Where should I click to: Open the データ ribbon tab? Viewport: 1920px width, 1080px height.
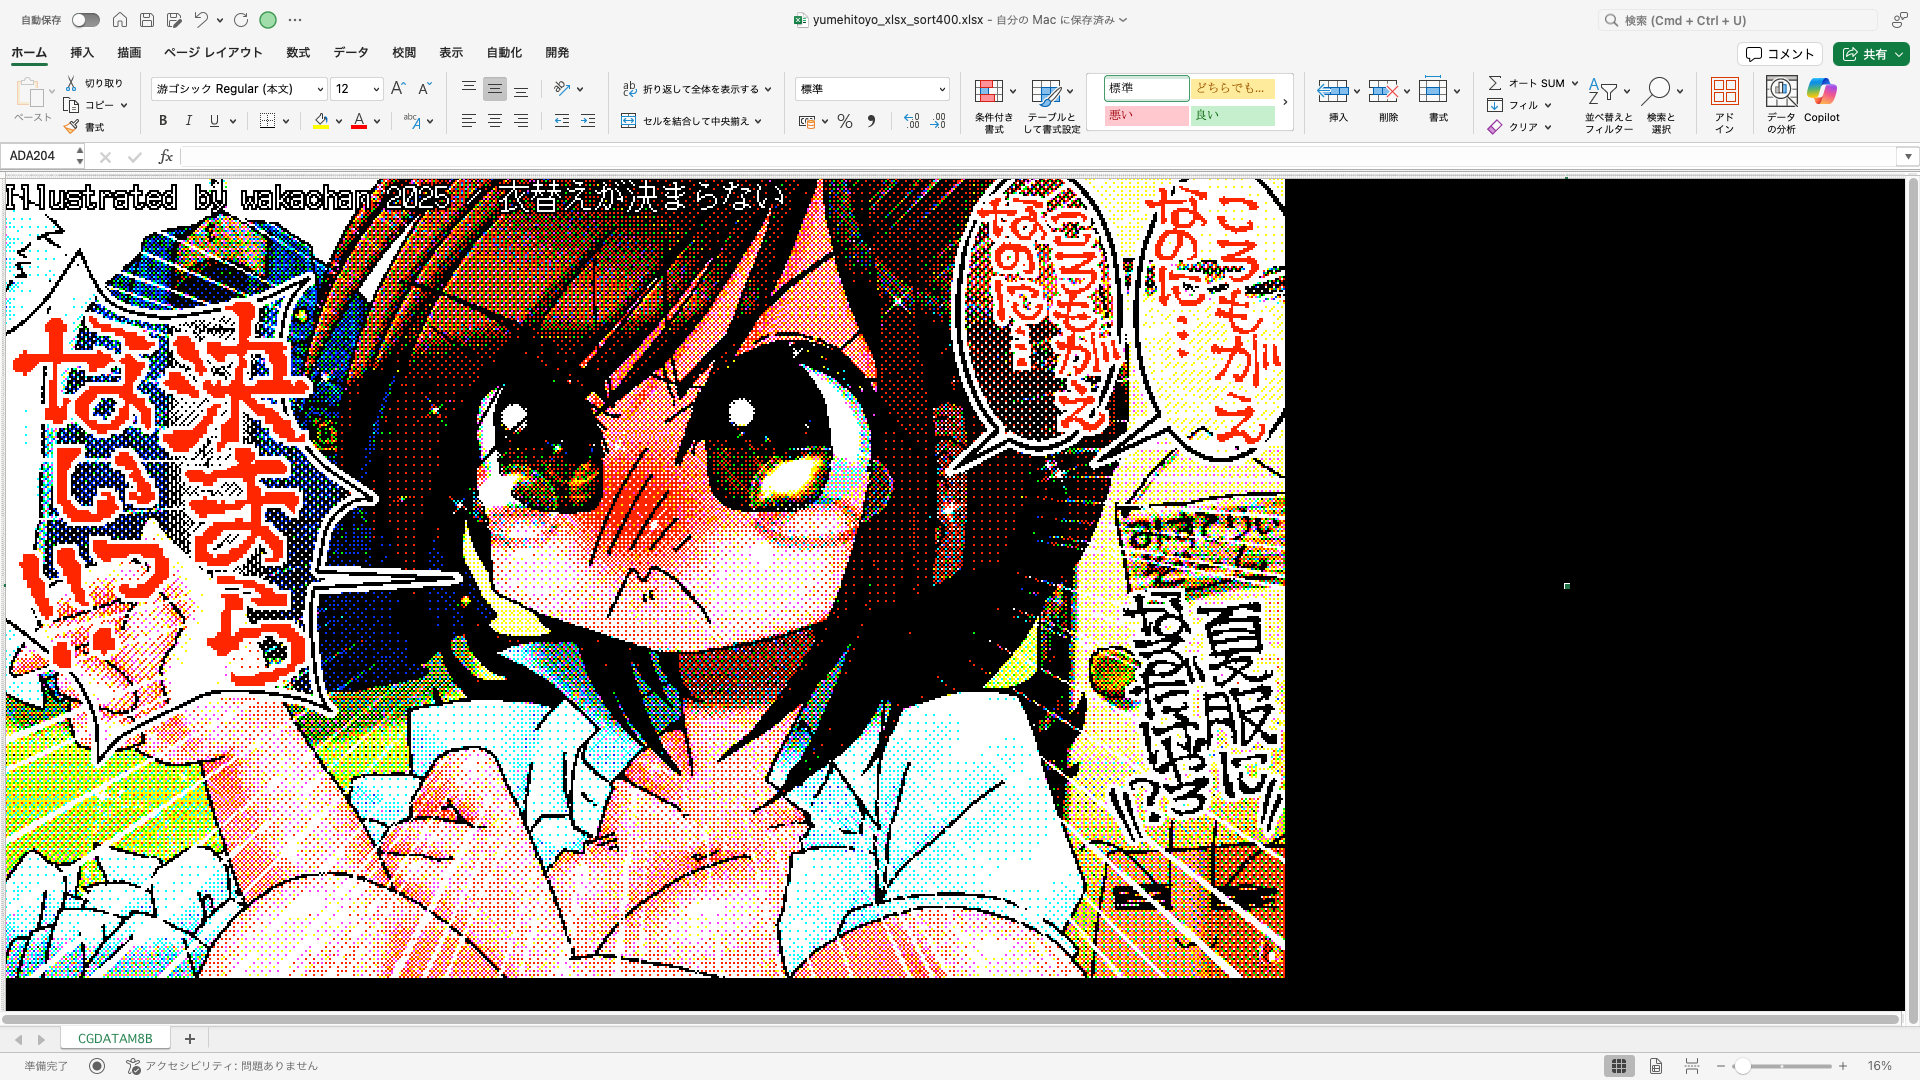coord(351,53)
